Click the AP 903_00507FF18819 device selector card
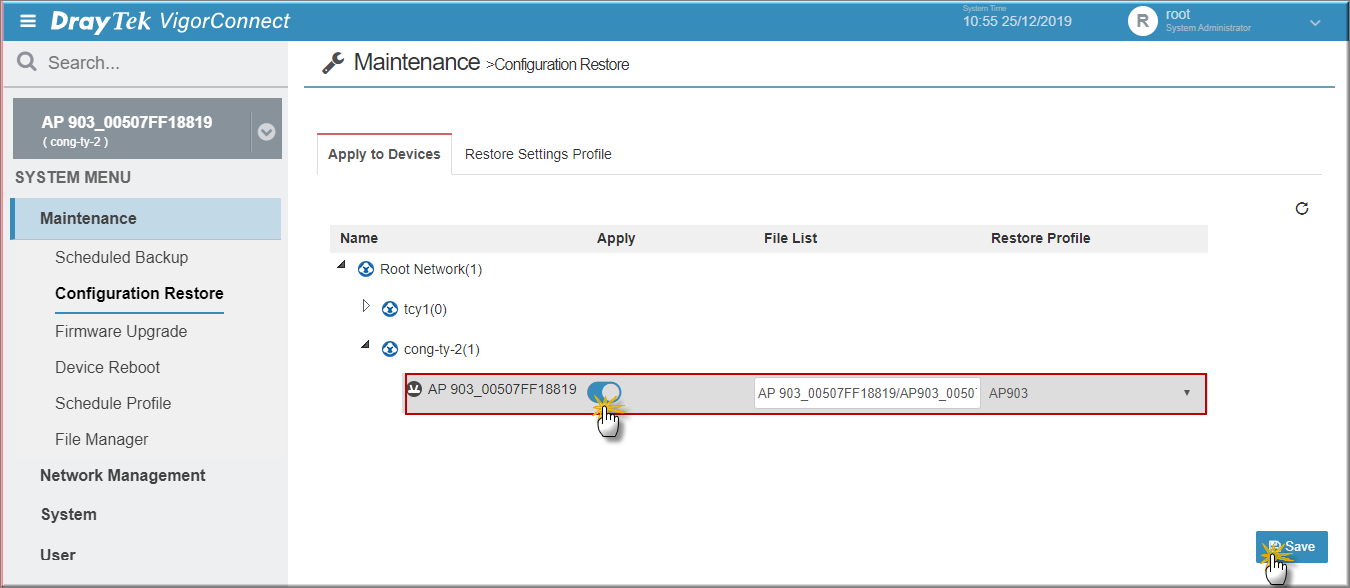This screenshot has width=1350, height=588. tap(147, 129)
